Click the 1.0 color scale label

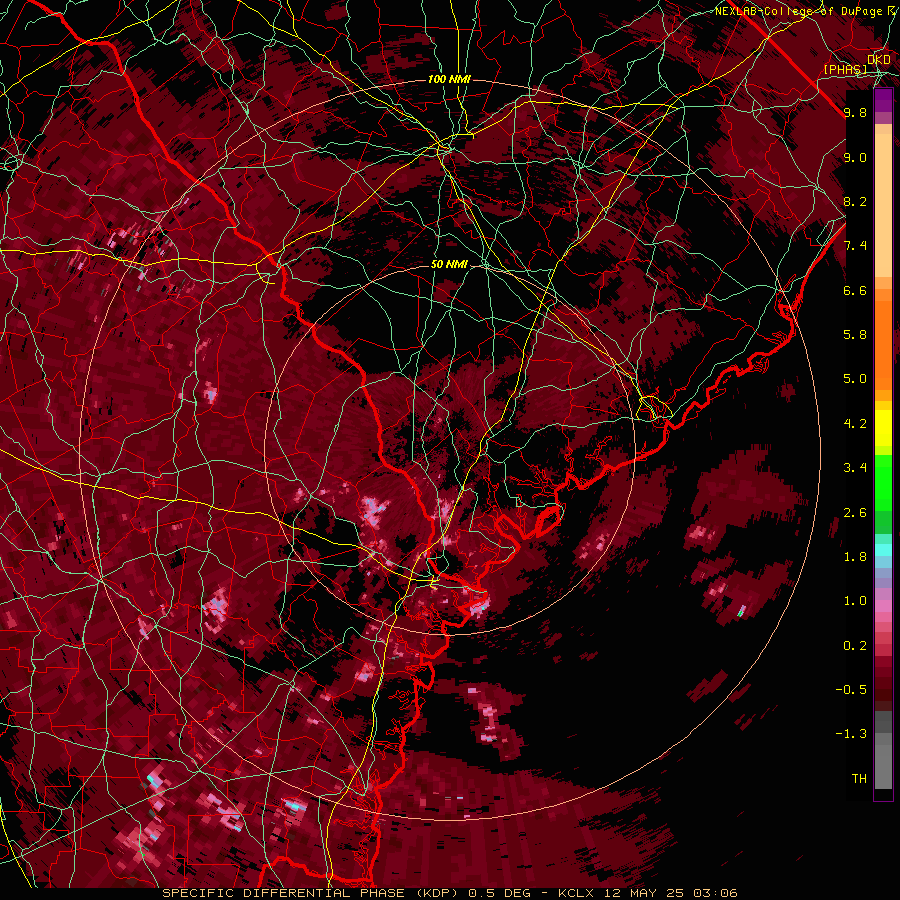tap(855, 601)
